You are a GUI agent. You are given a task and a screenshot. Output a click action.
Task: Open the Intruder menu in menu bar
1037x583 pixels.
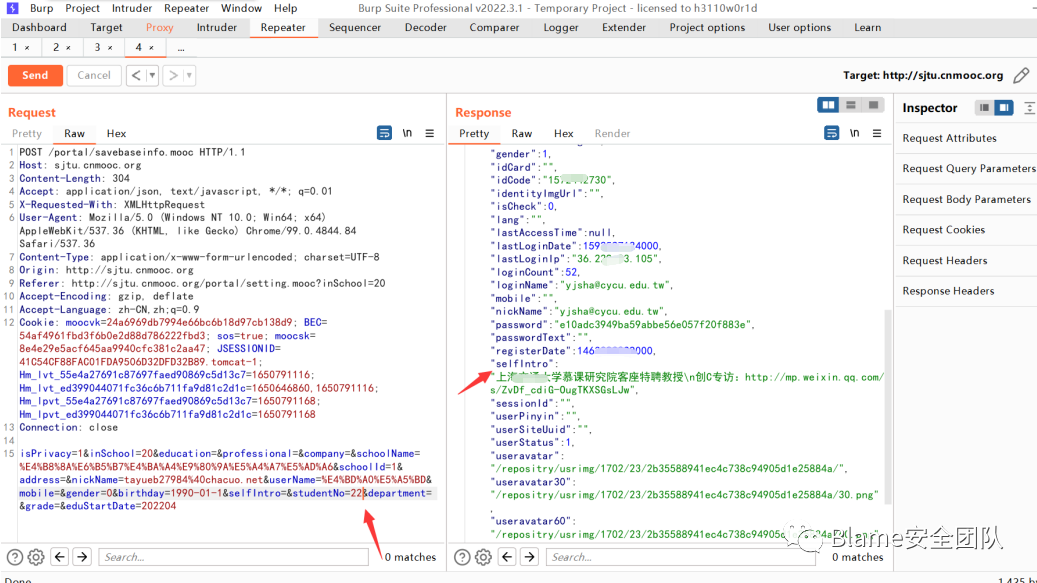(x=132, y=8)
